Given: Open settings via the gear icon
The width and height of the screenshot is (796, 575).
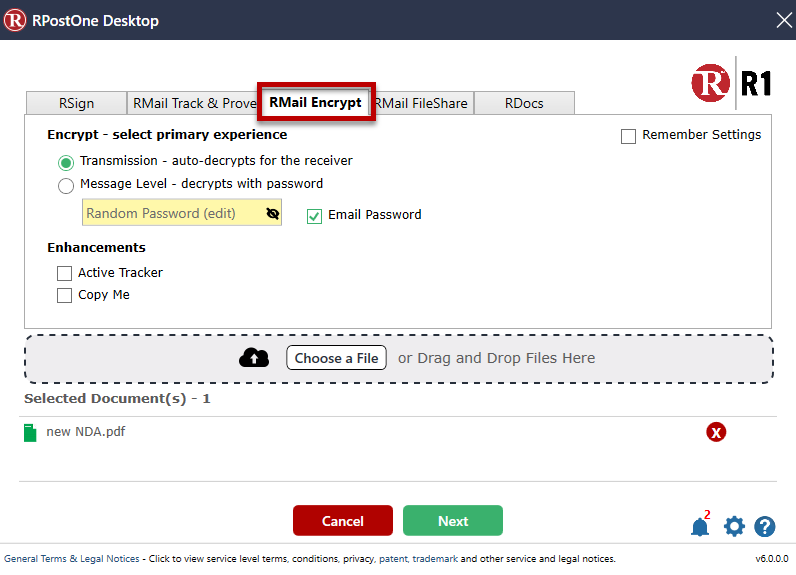Looking at the screenshot, I should (x=734, y=526).
